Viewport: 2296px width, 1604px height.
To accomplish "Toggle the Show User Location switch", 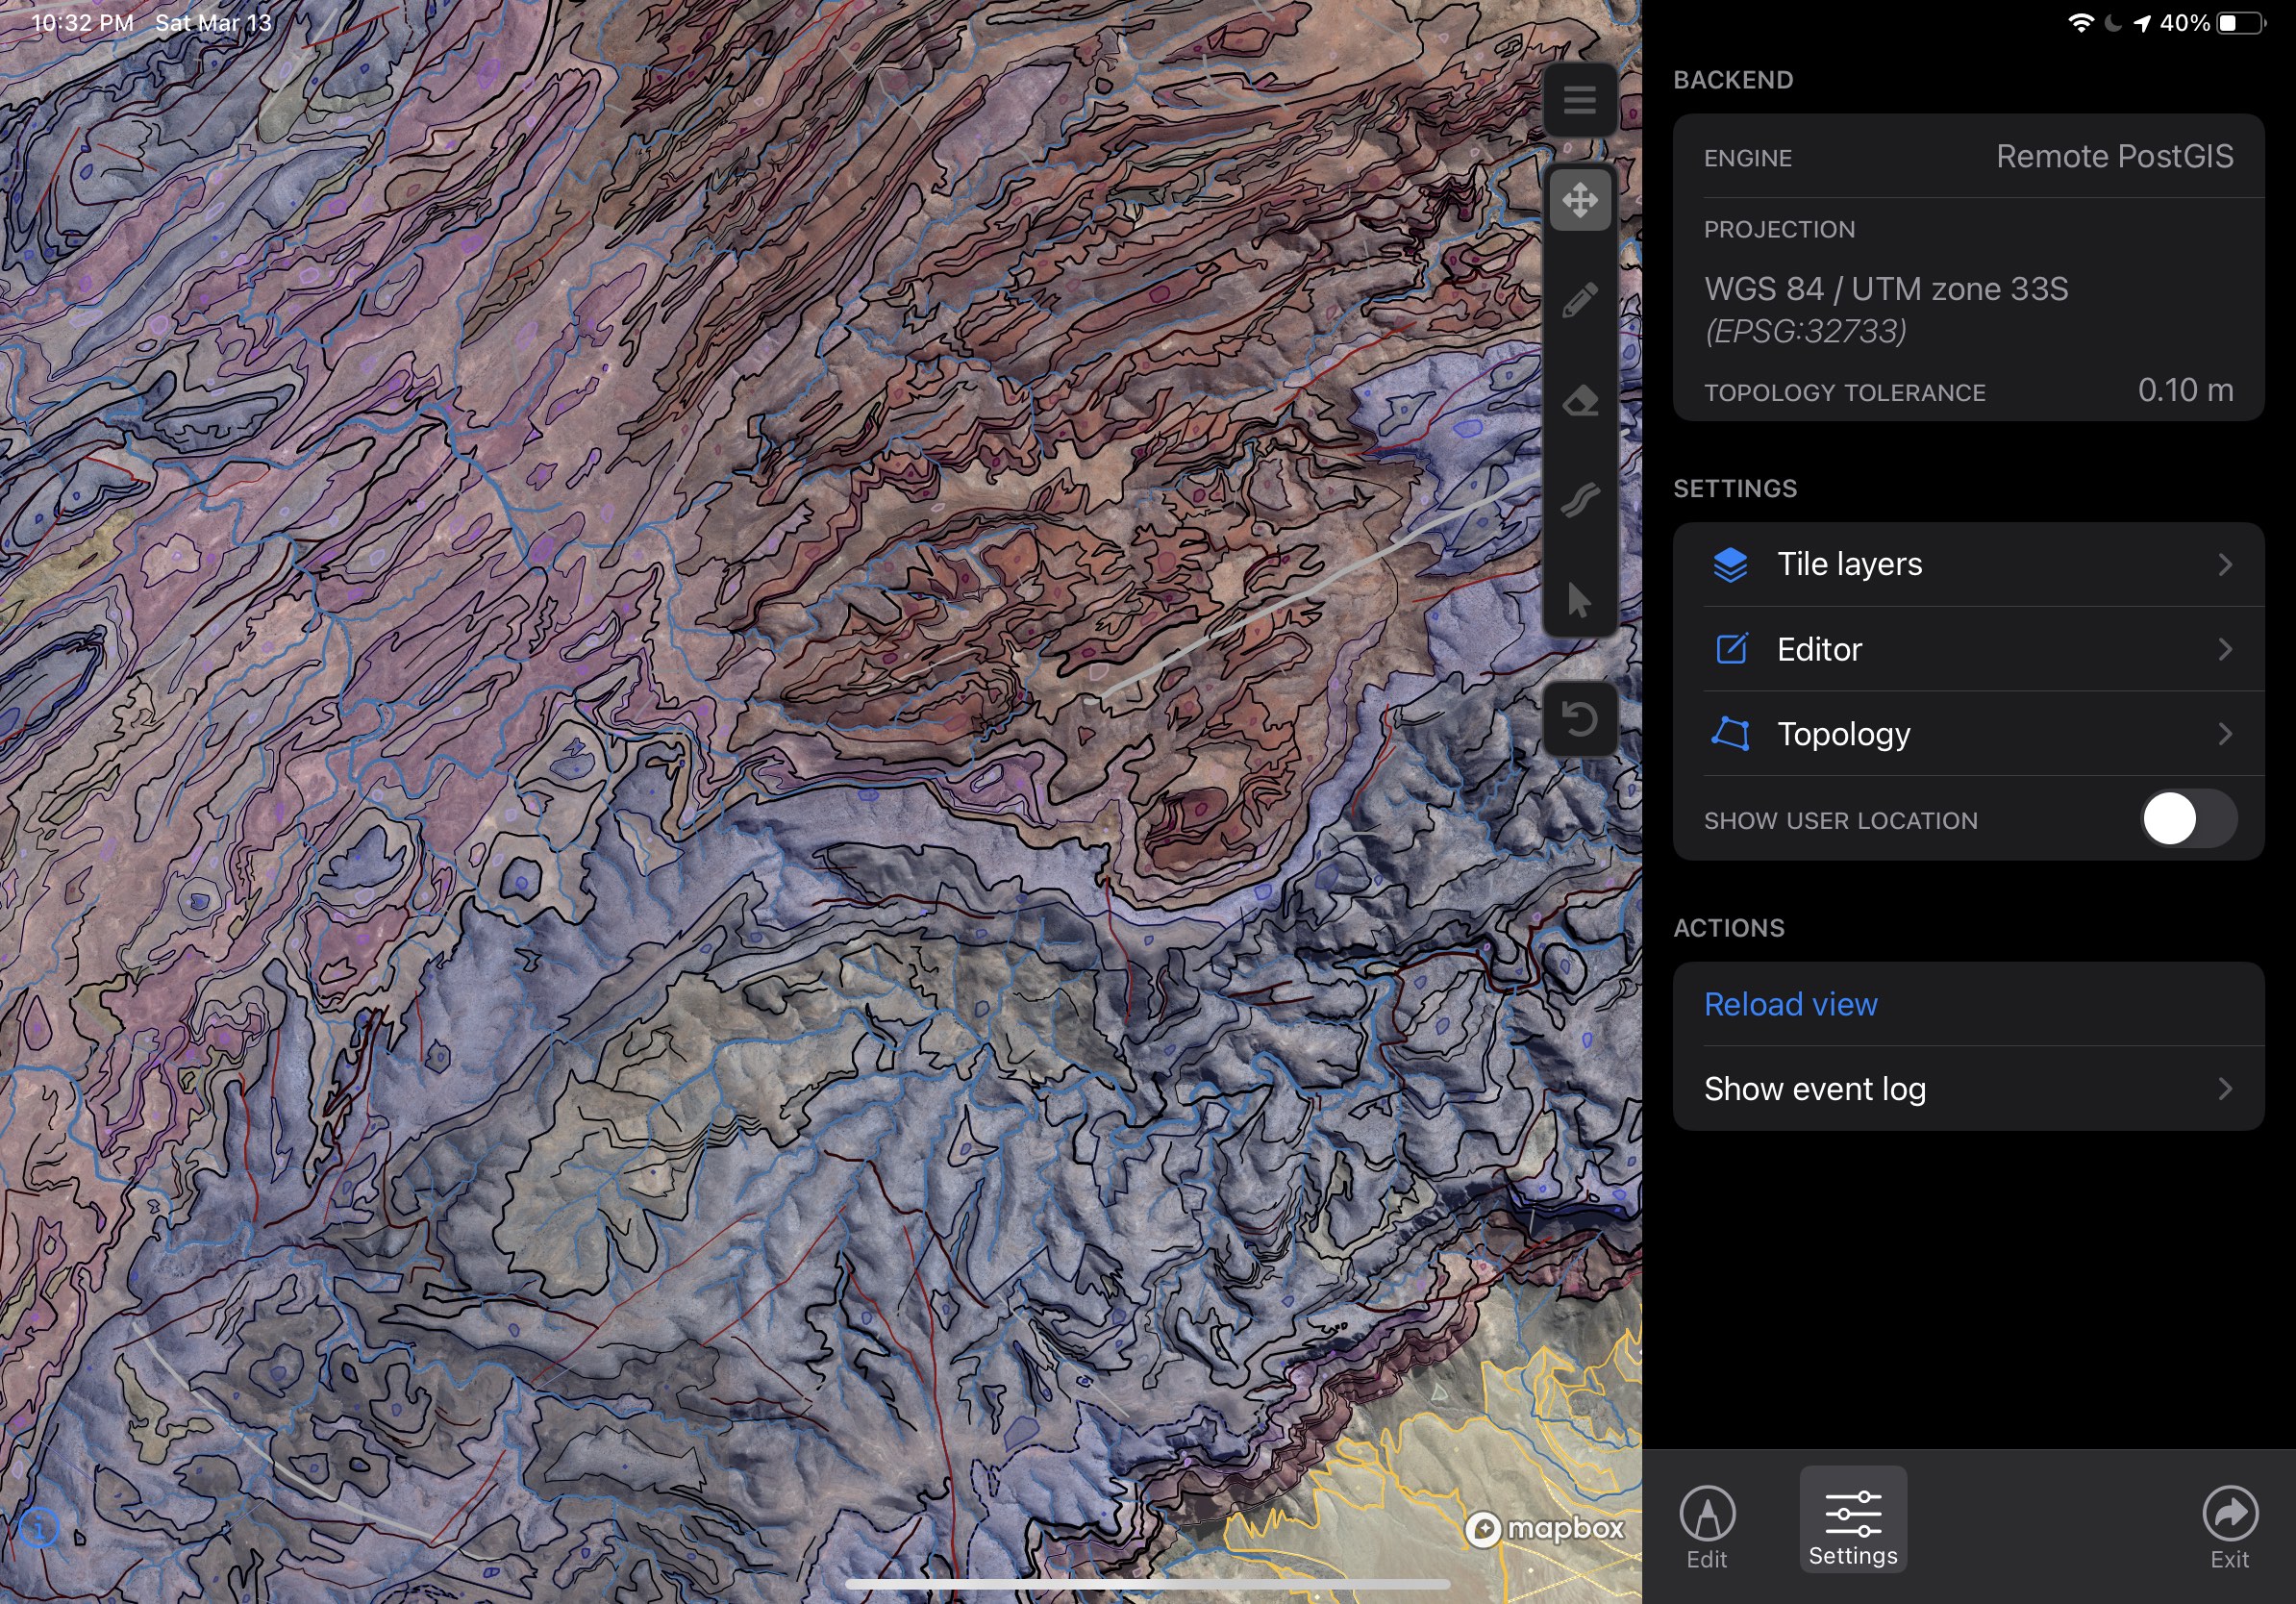I will point(2187,819).
